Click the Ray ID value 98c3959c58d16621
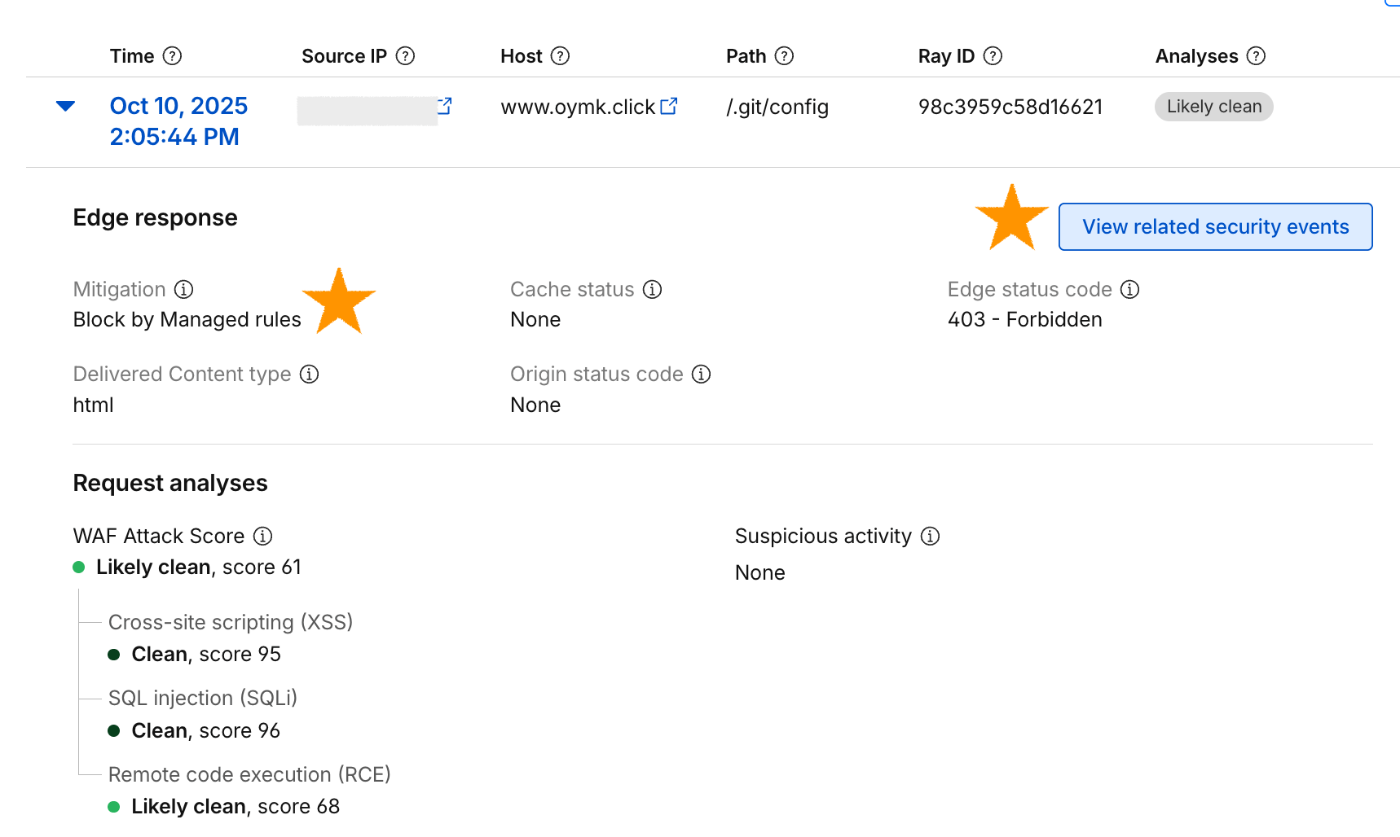The image size is (1400, 837). pos(1010,107)
